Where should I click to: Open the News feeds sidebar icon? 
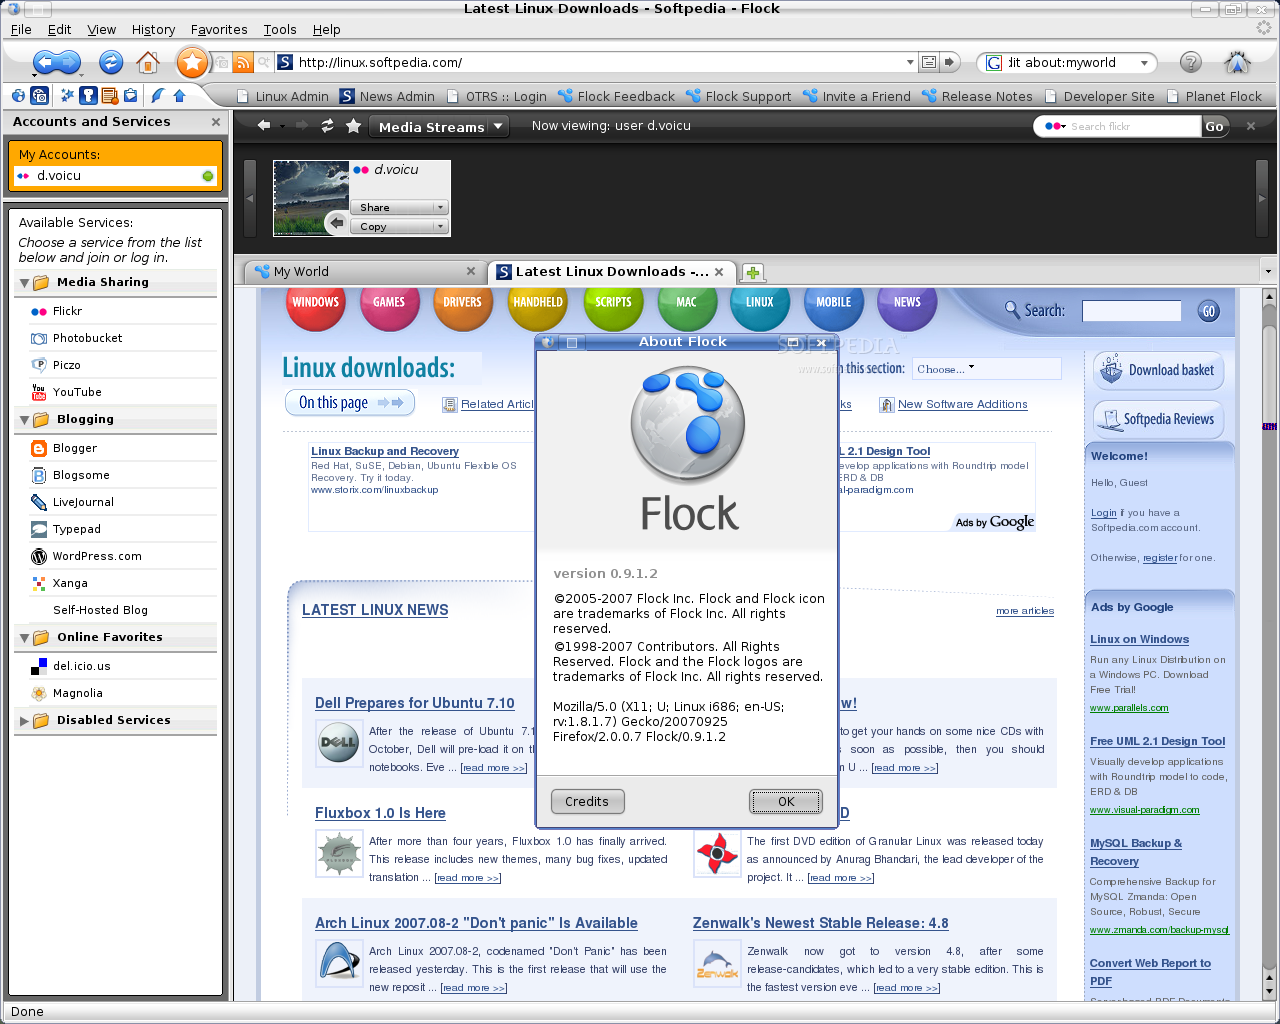tap(109, 96)
